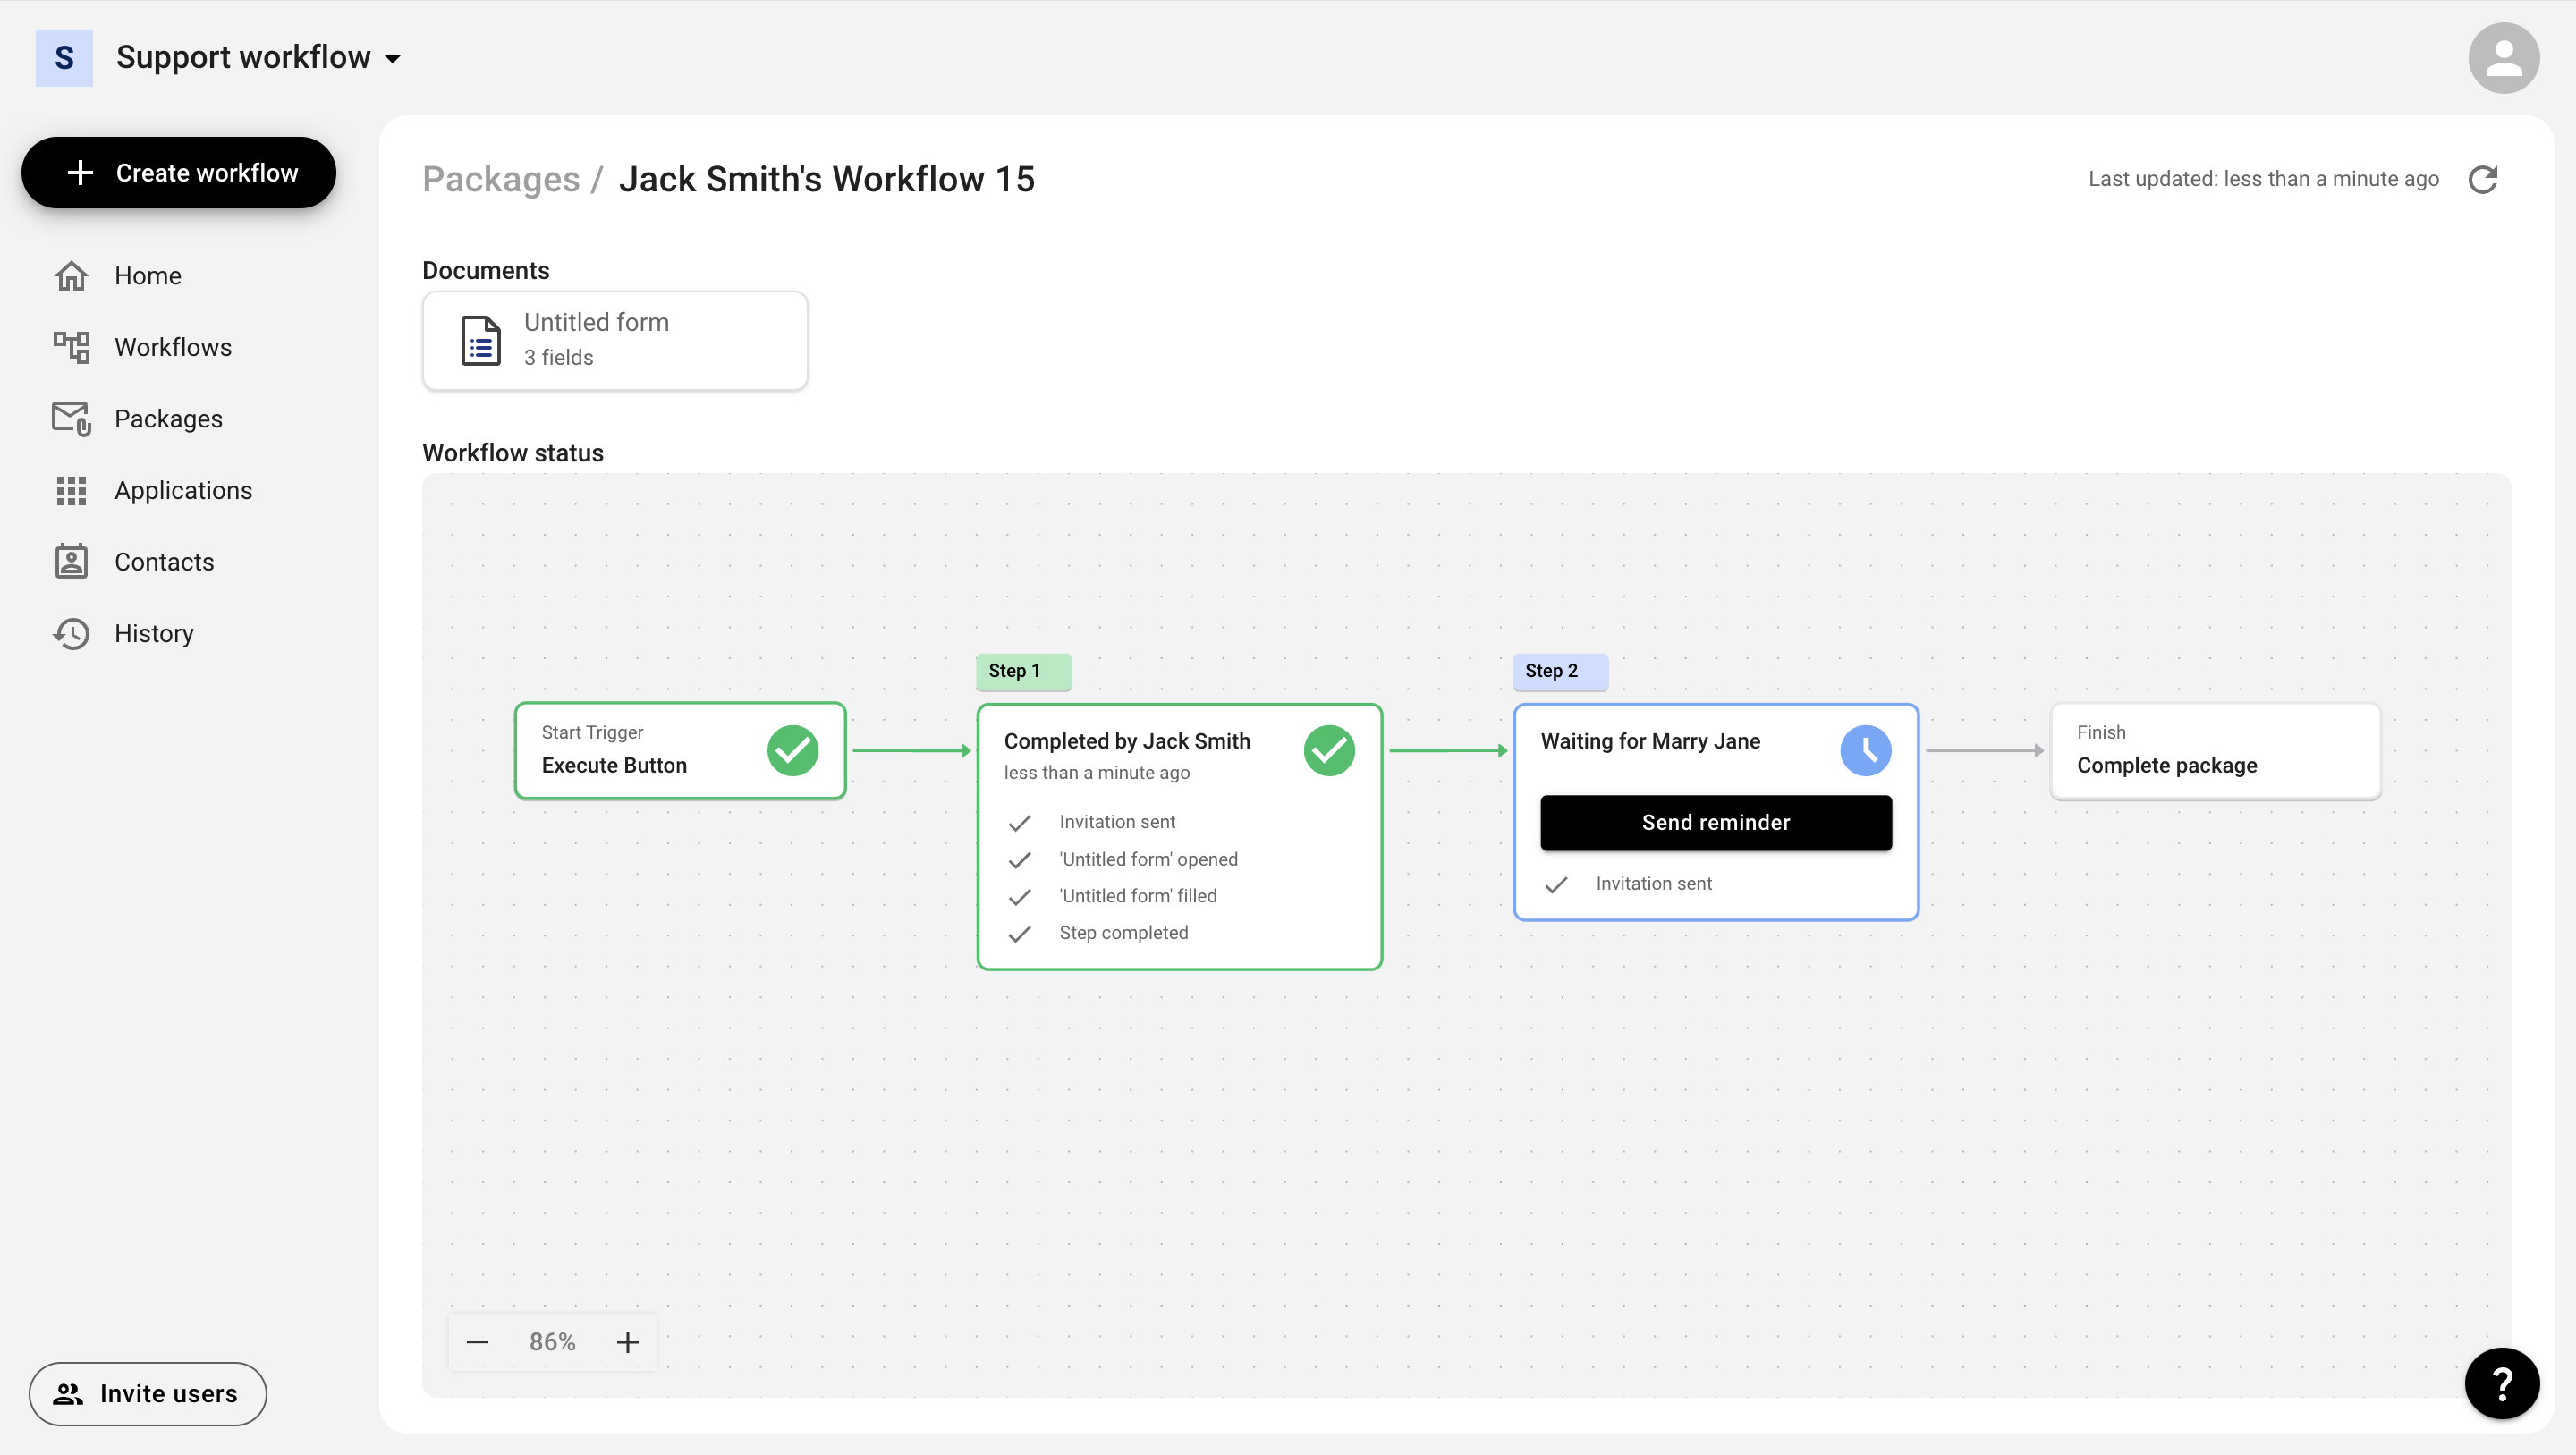Zoom in the workflow canvas
This screenshot has width=2576, height=1455.
627,1342
